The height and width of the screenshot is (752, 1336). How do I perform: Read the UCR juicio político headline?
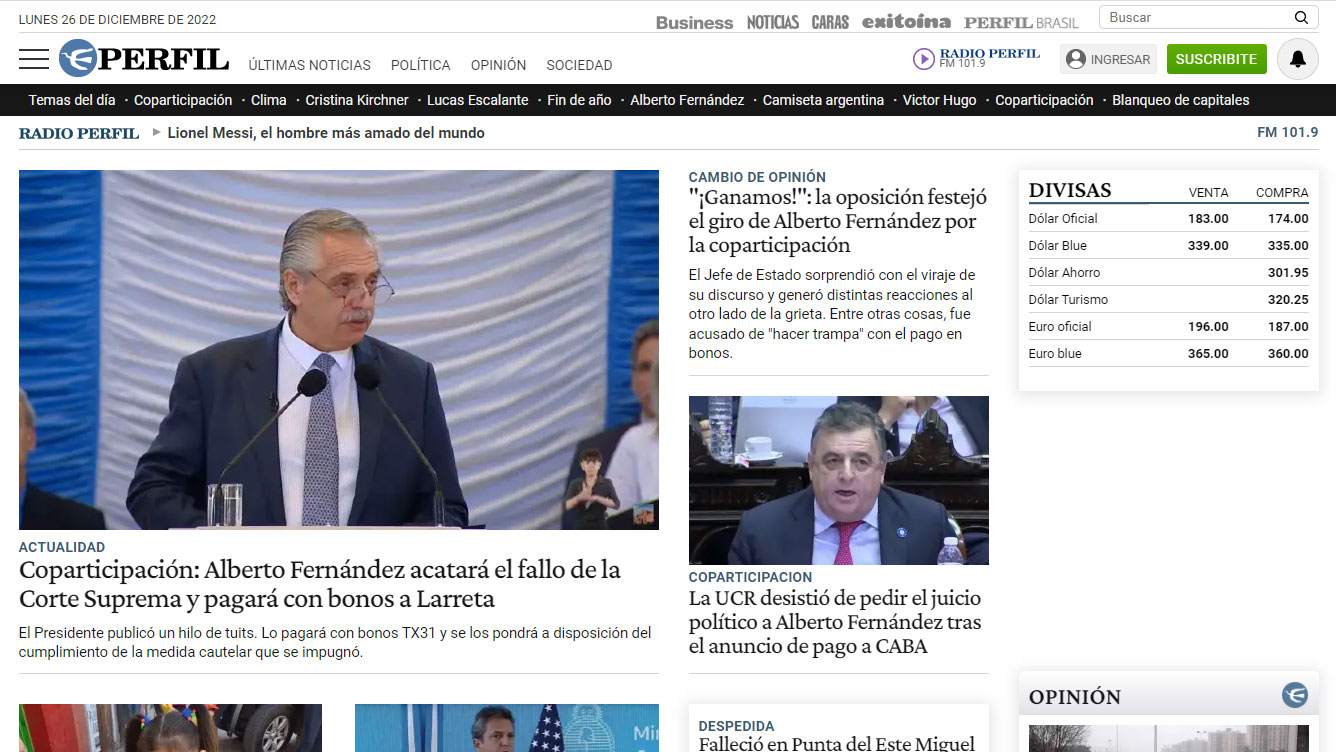click(835, 622)
